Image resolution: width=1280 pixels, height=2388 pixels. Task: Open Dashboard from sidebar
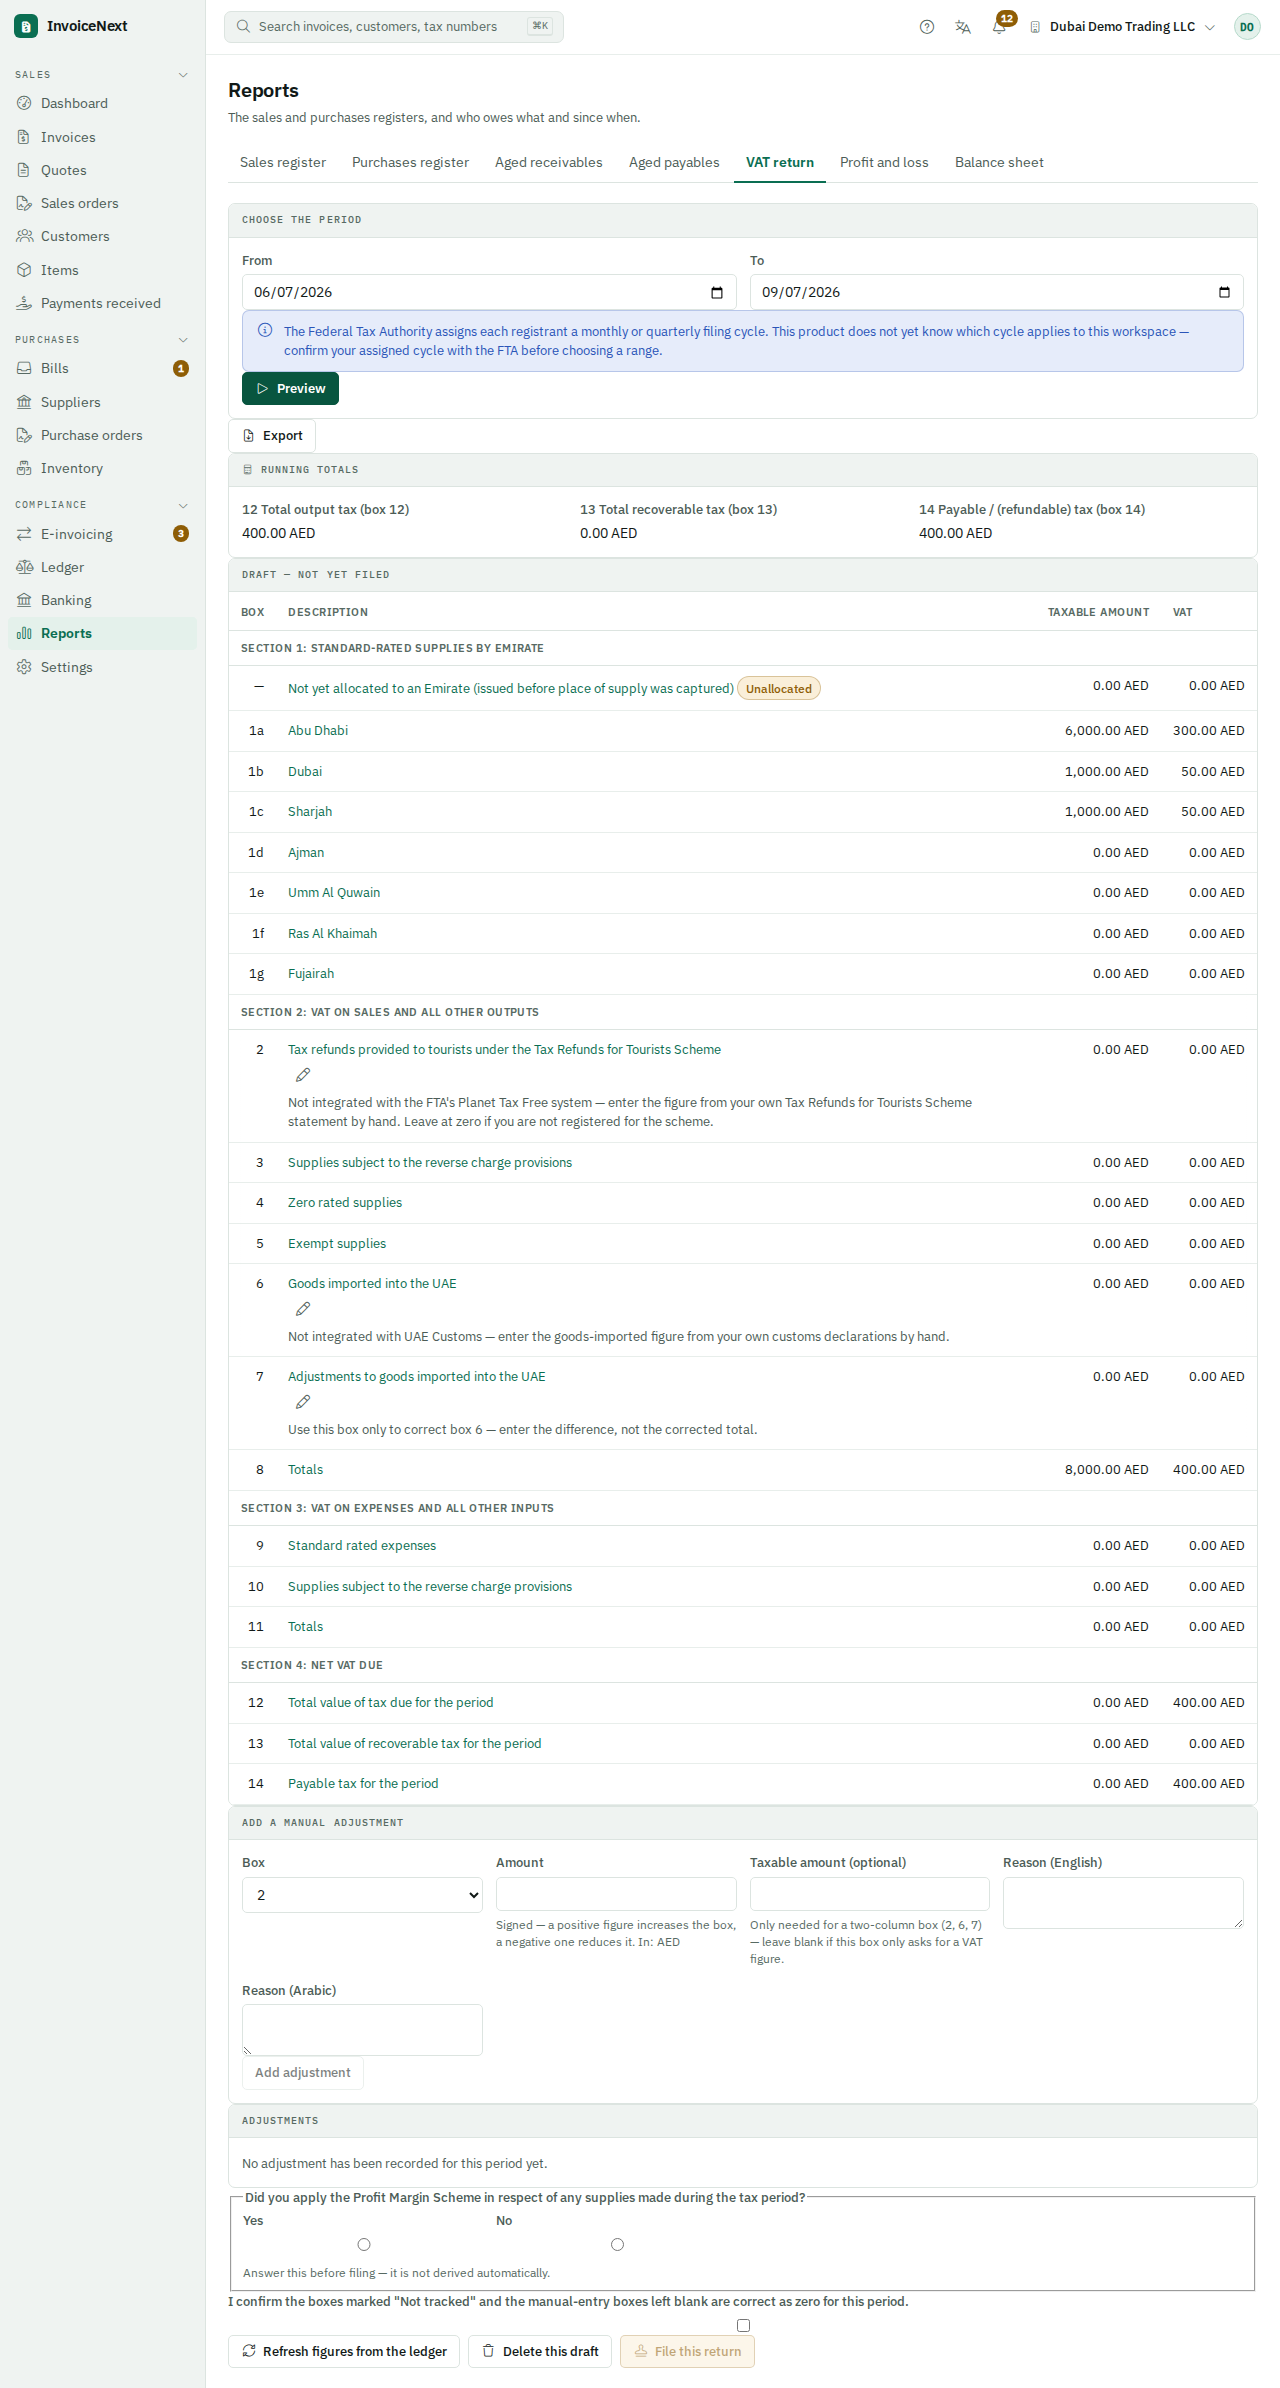pyautogui.click(x=102, y=103)
